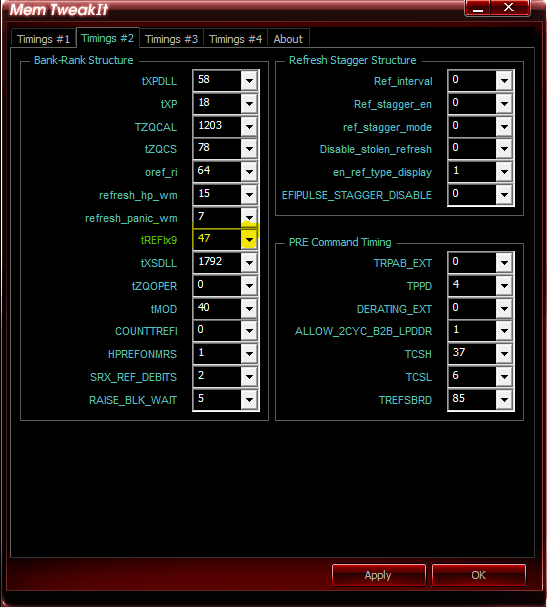
Task: Open the TCSH dropdown arrow
Action: point(504,353)
